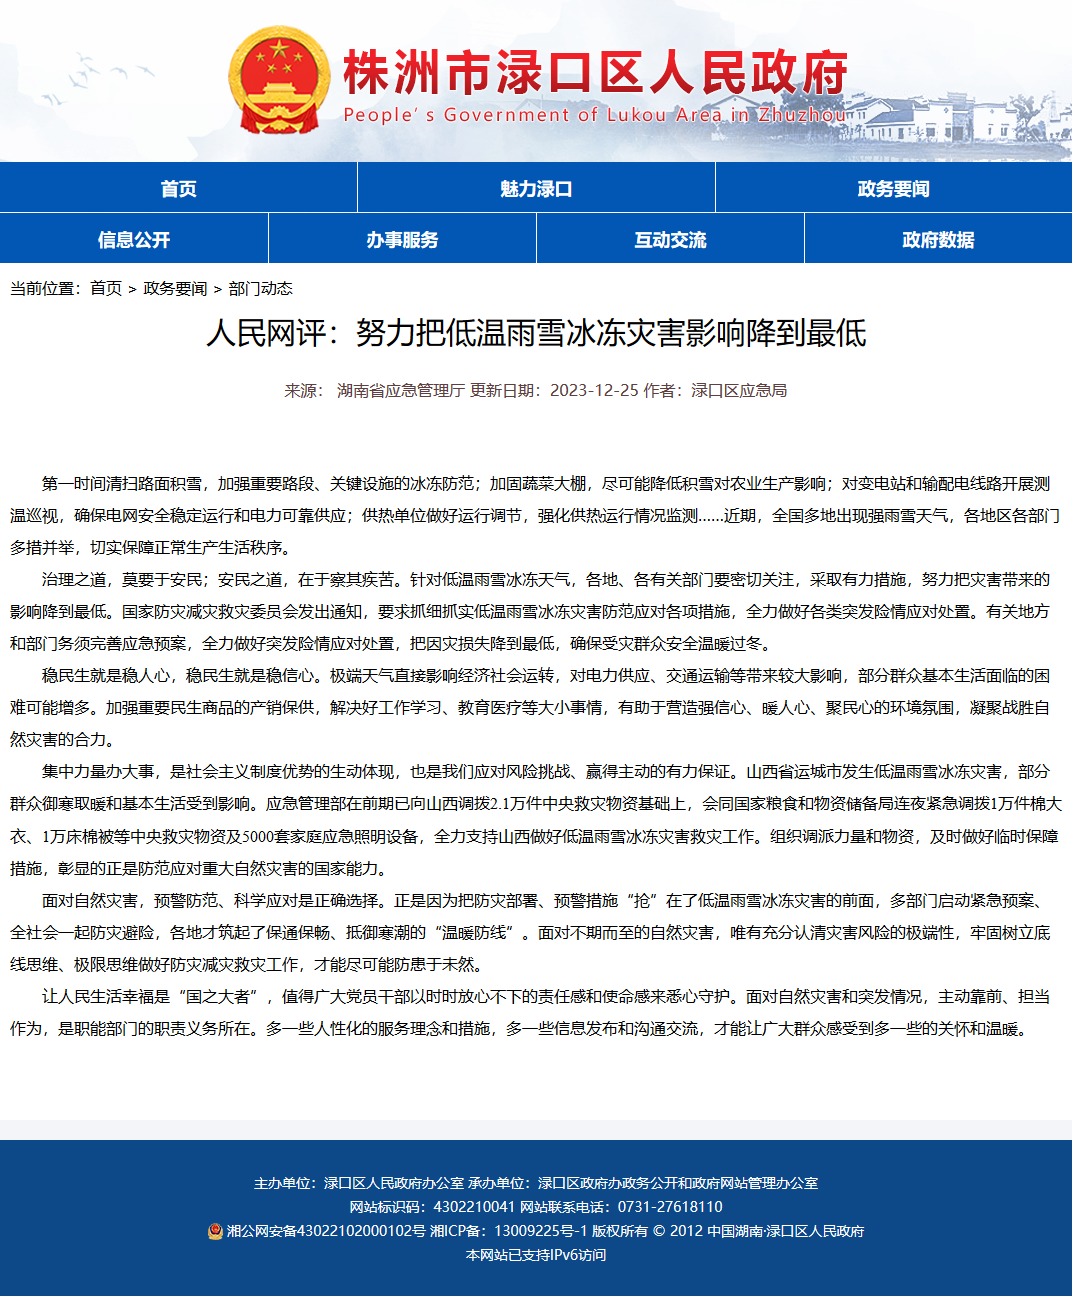Open 互动交流 section

click(x=670, y=239)
